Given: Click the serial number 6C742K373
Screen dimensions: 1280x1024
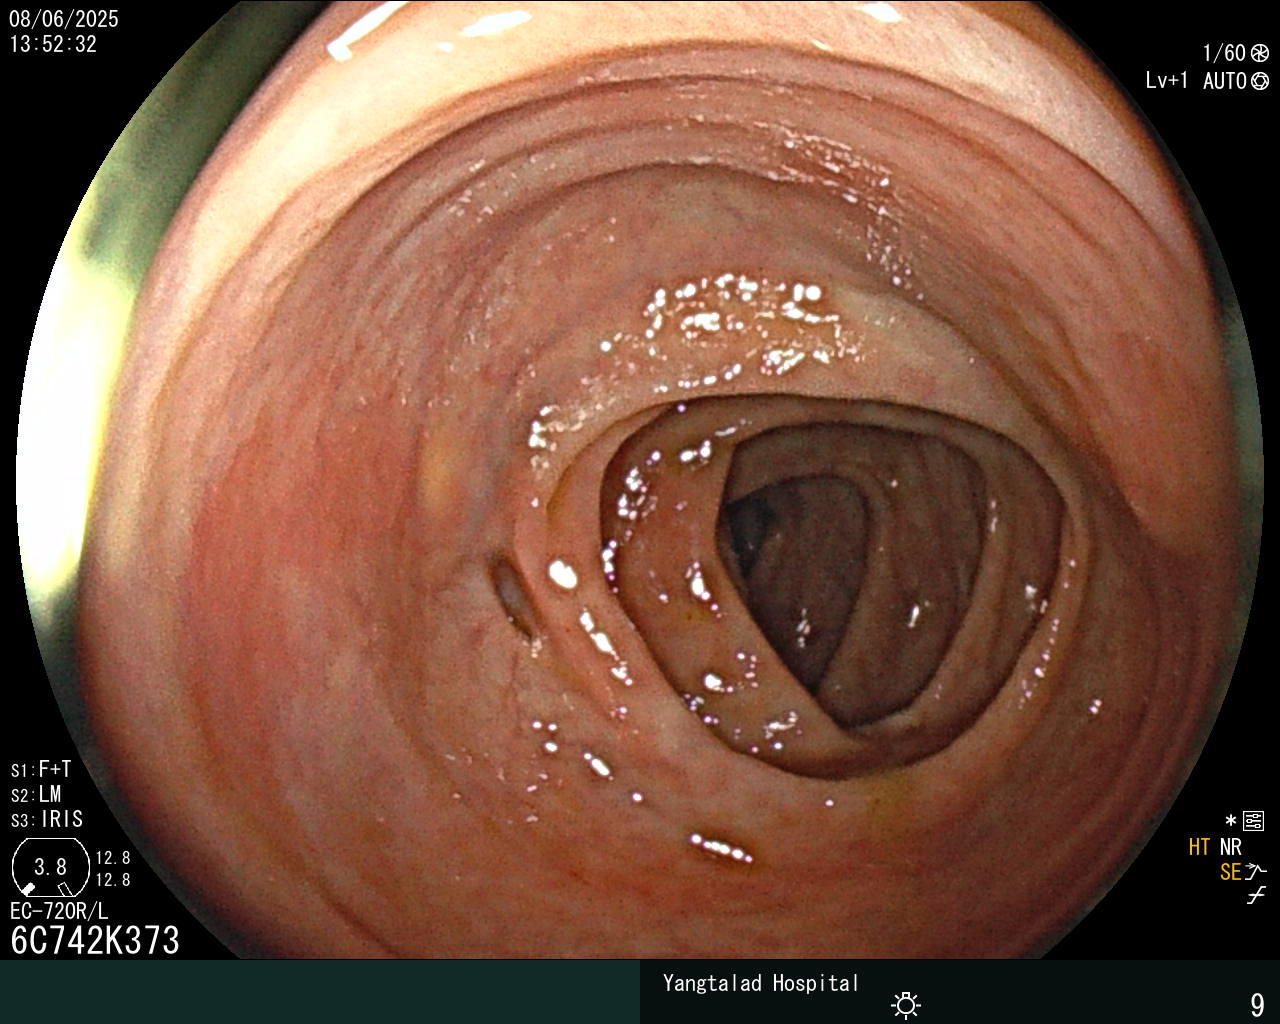Looking at the screenshot, I should pyautogui.click(x=95, y=940).
